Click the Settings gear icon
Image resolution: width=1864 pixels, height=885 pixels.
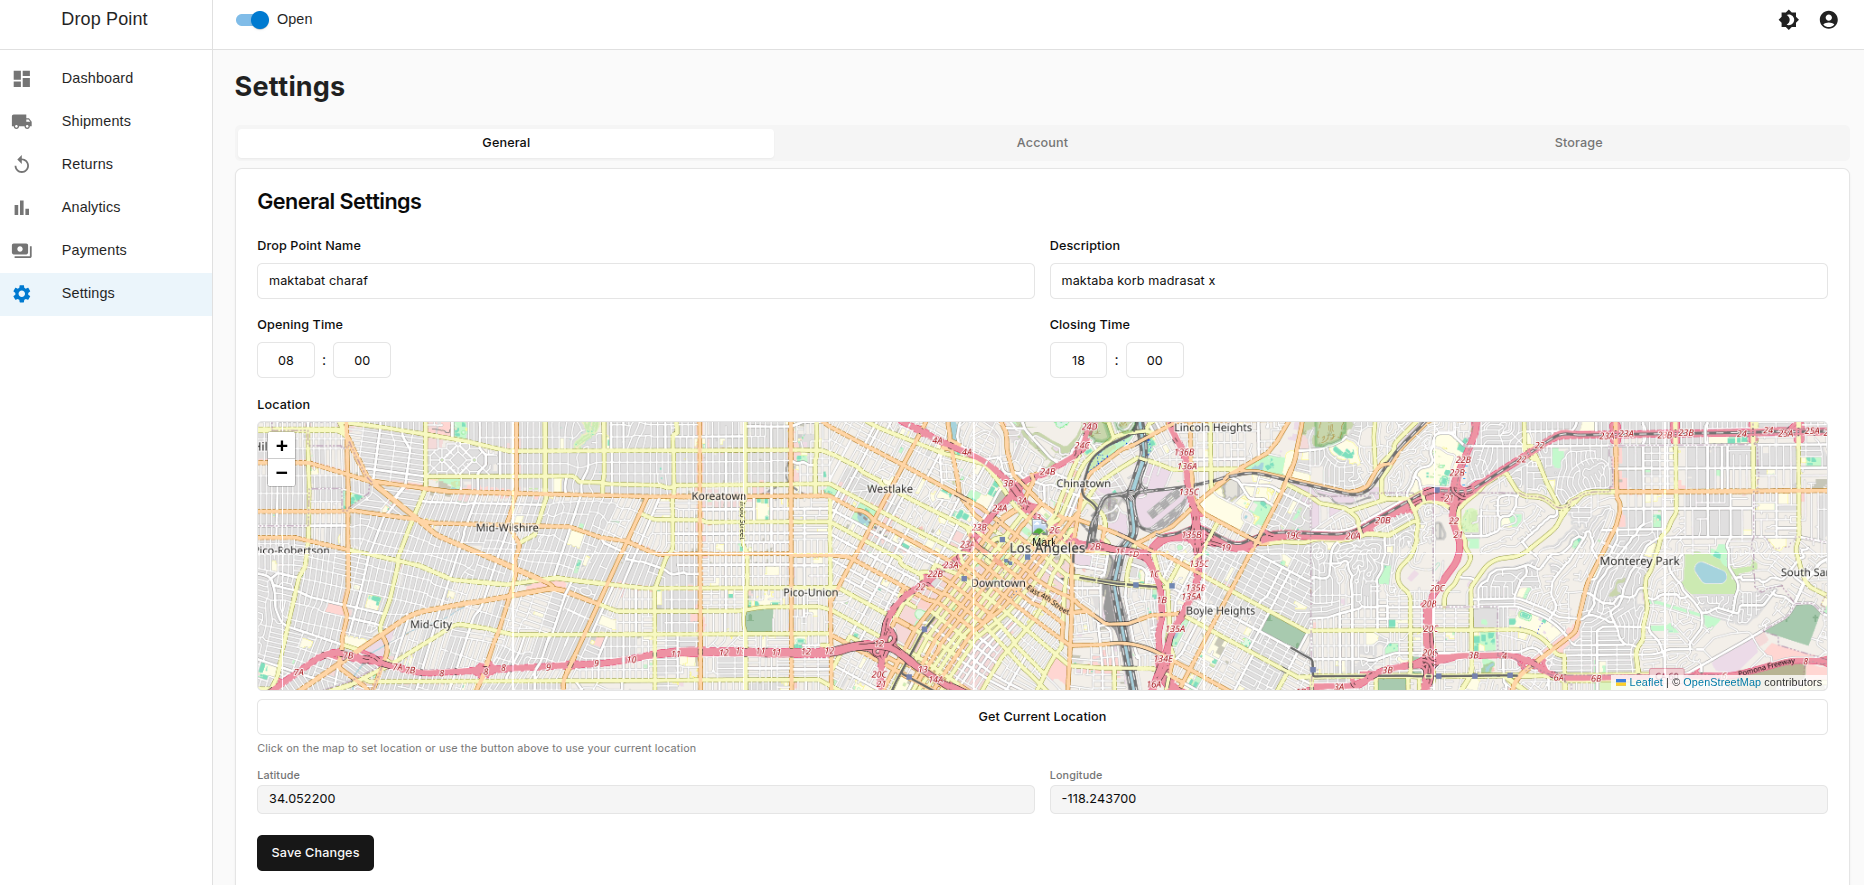click(22, 293)
